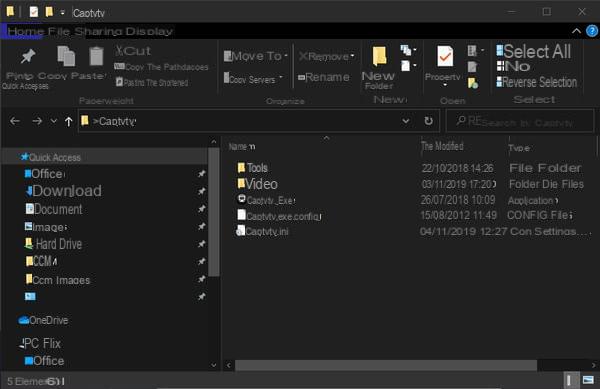Open the Copy To dropdown
The width and height of the screenshot is (600, 389).
pyautogui.click(x=253, y=79)
